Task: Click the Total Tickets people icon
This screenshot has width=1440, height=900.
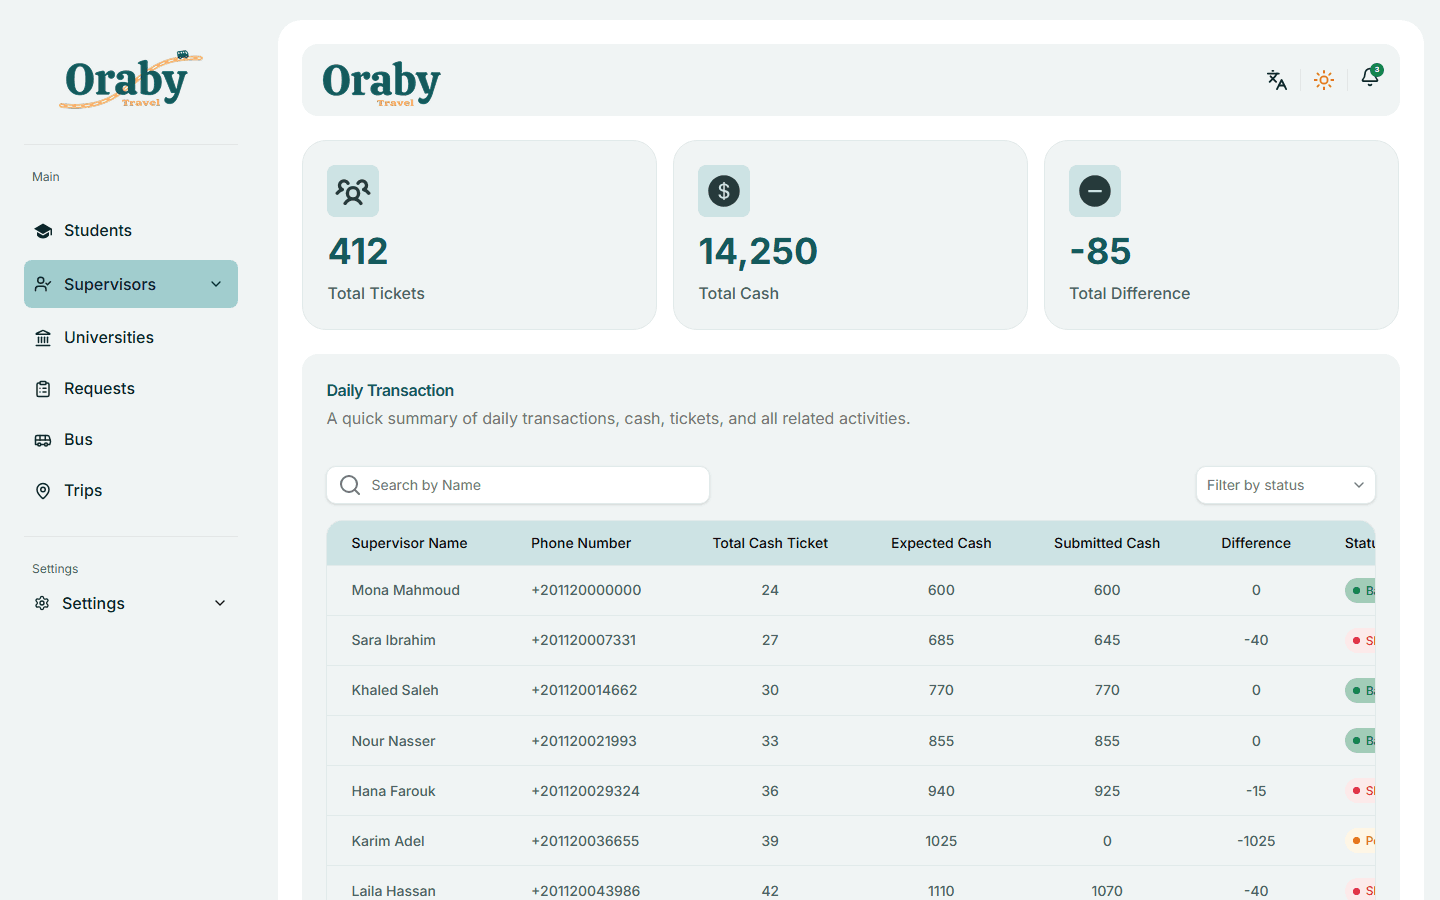Action: click(x=353, y=191)
